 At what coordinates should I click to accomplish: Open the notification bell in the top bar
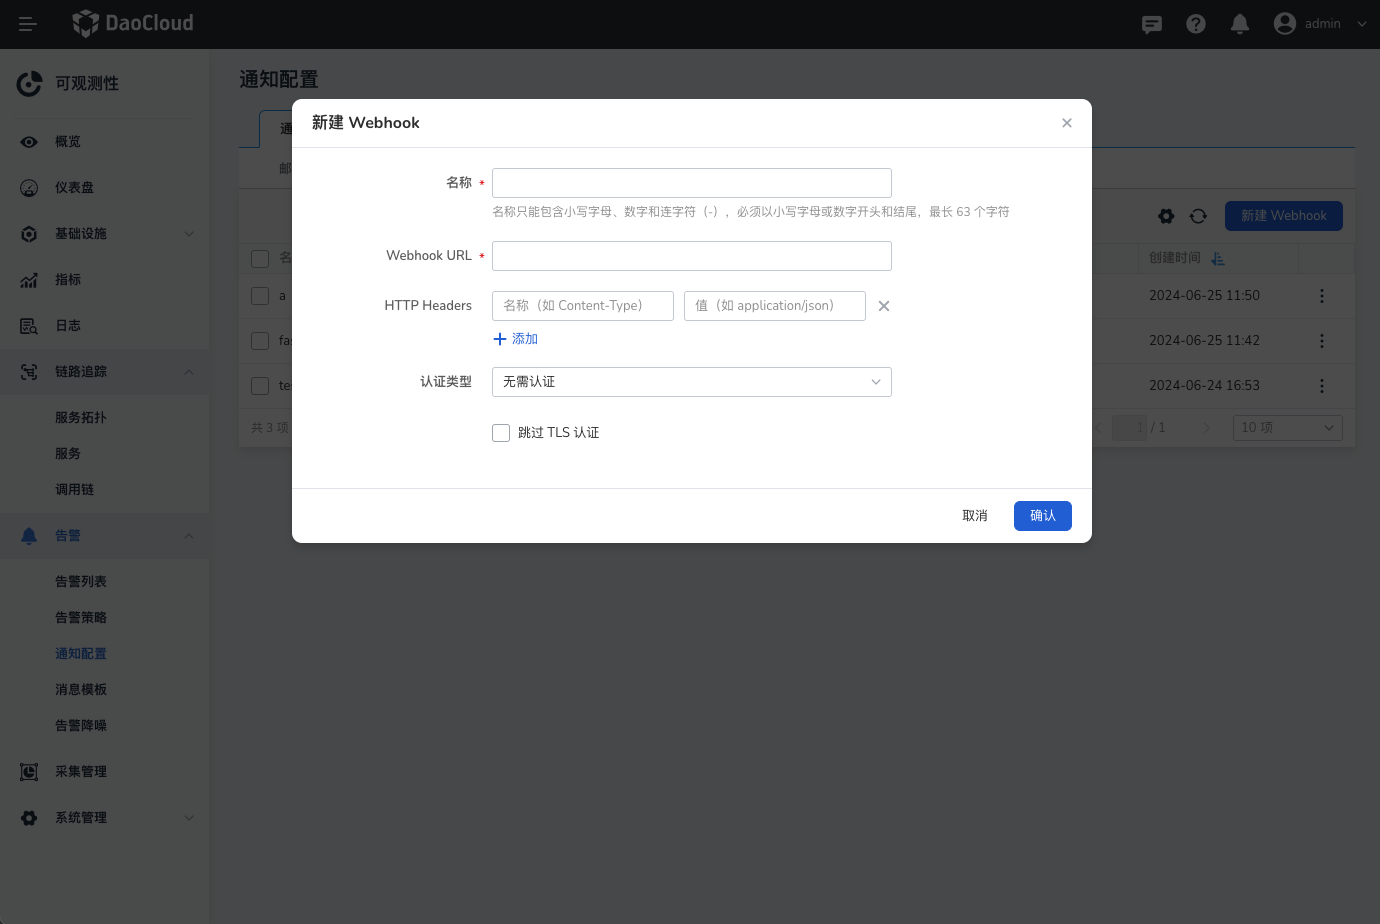1240,23
